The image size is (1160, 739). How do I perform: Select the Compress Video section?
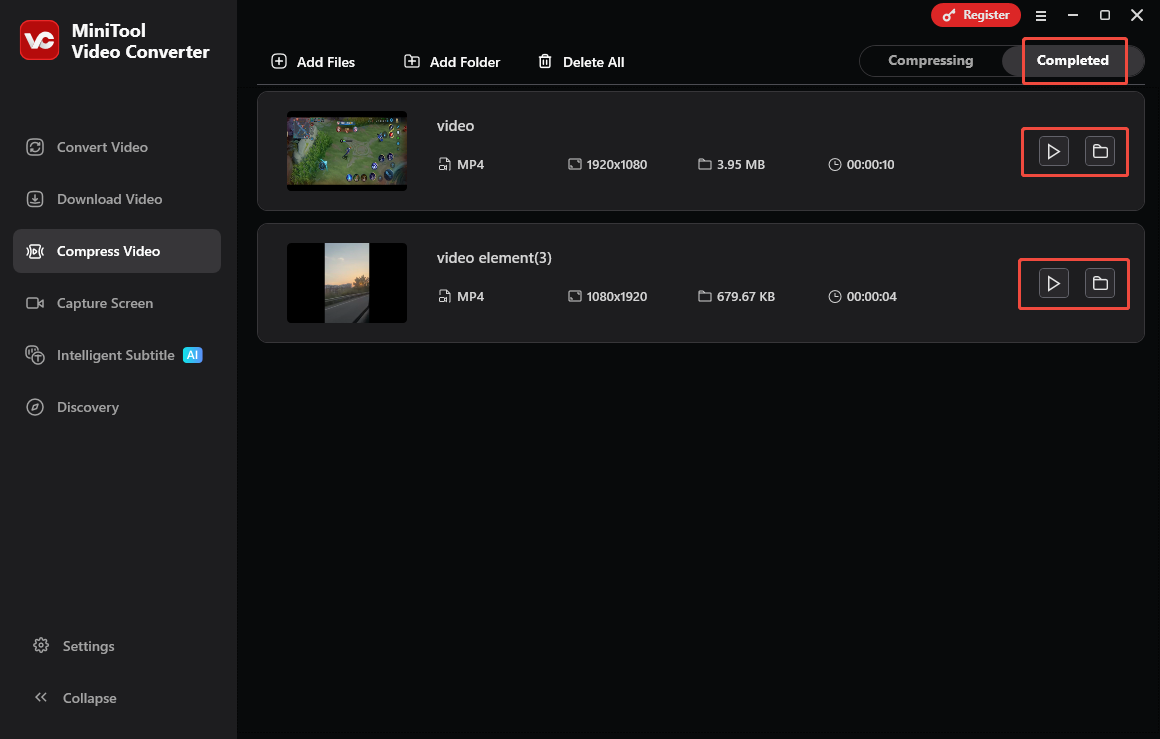pyautogui.click(x=117, y=251)
